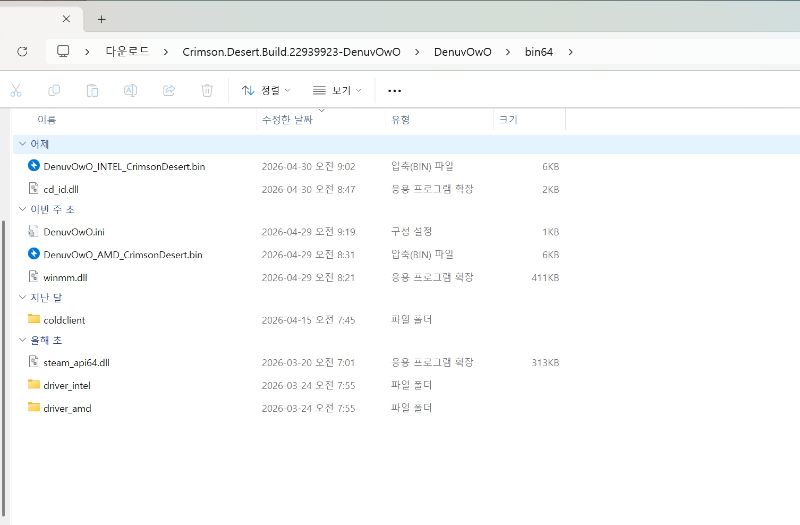Select the coldclient folder
800x525 pixels.
click(64, 320)
